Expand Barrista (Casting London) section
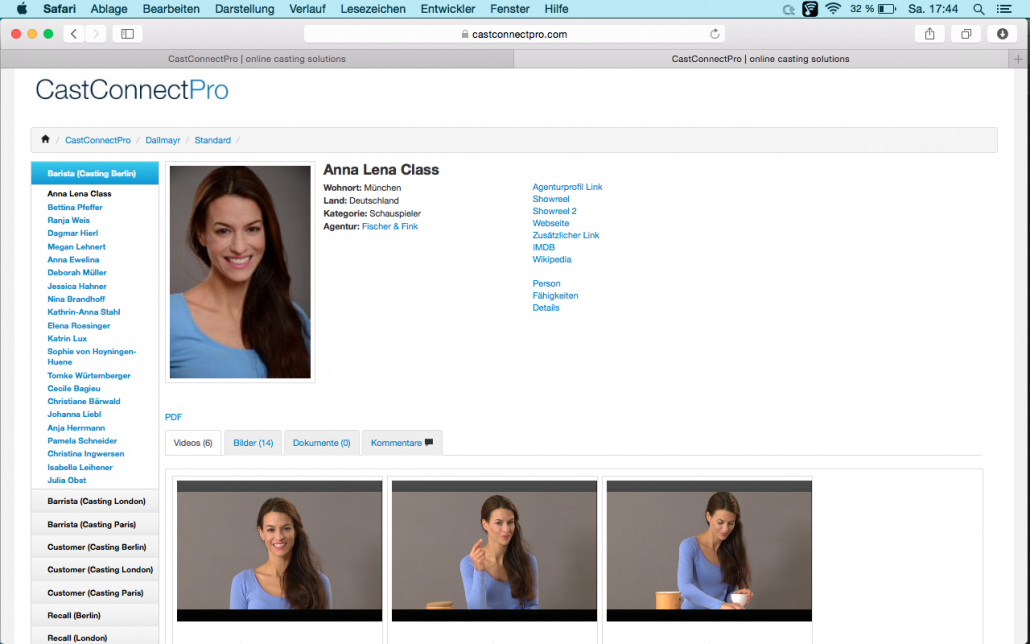The height and width of the screenshot is (644, 1030). pos(95,501)
